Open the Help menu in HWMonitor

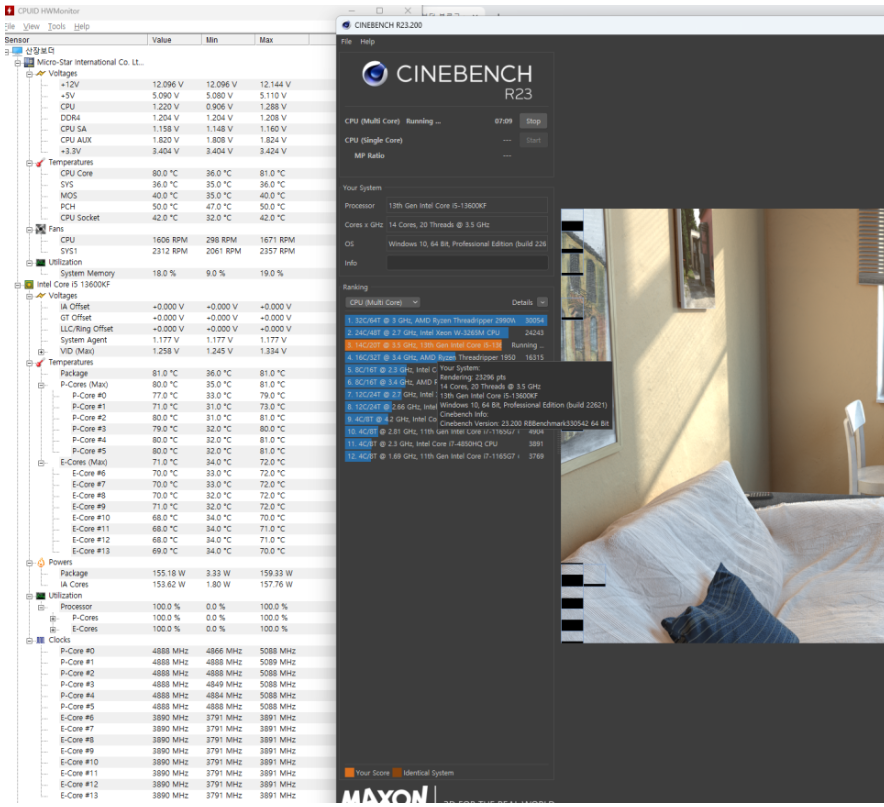[x=82, y=27]
